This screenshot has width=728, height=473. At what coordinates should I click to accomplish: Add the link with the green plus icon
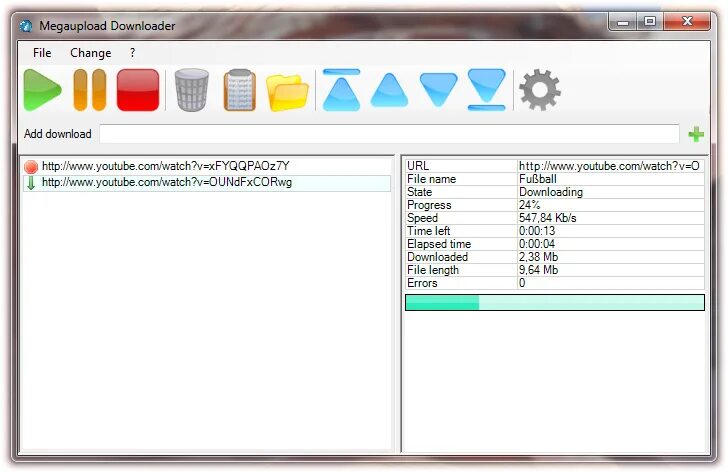coord(696,134)
